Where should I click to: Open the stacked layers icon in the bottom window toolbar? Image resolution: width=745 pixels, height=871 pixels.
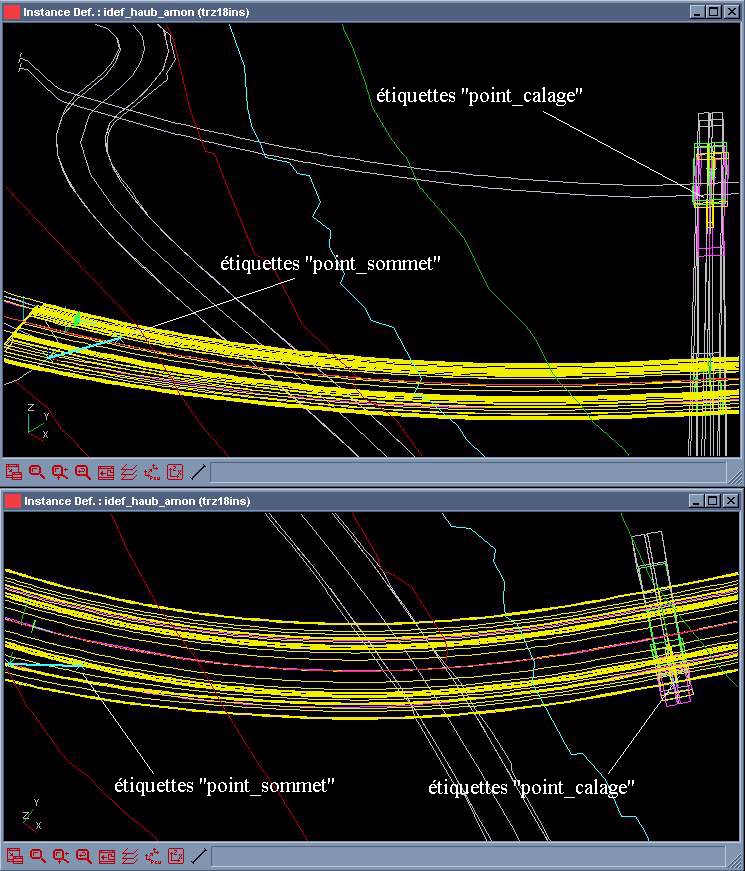click(x=129, y=856)
